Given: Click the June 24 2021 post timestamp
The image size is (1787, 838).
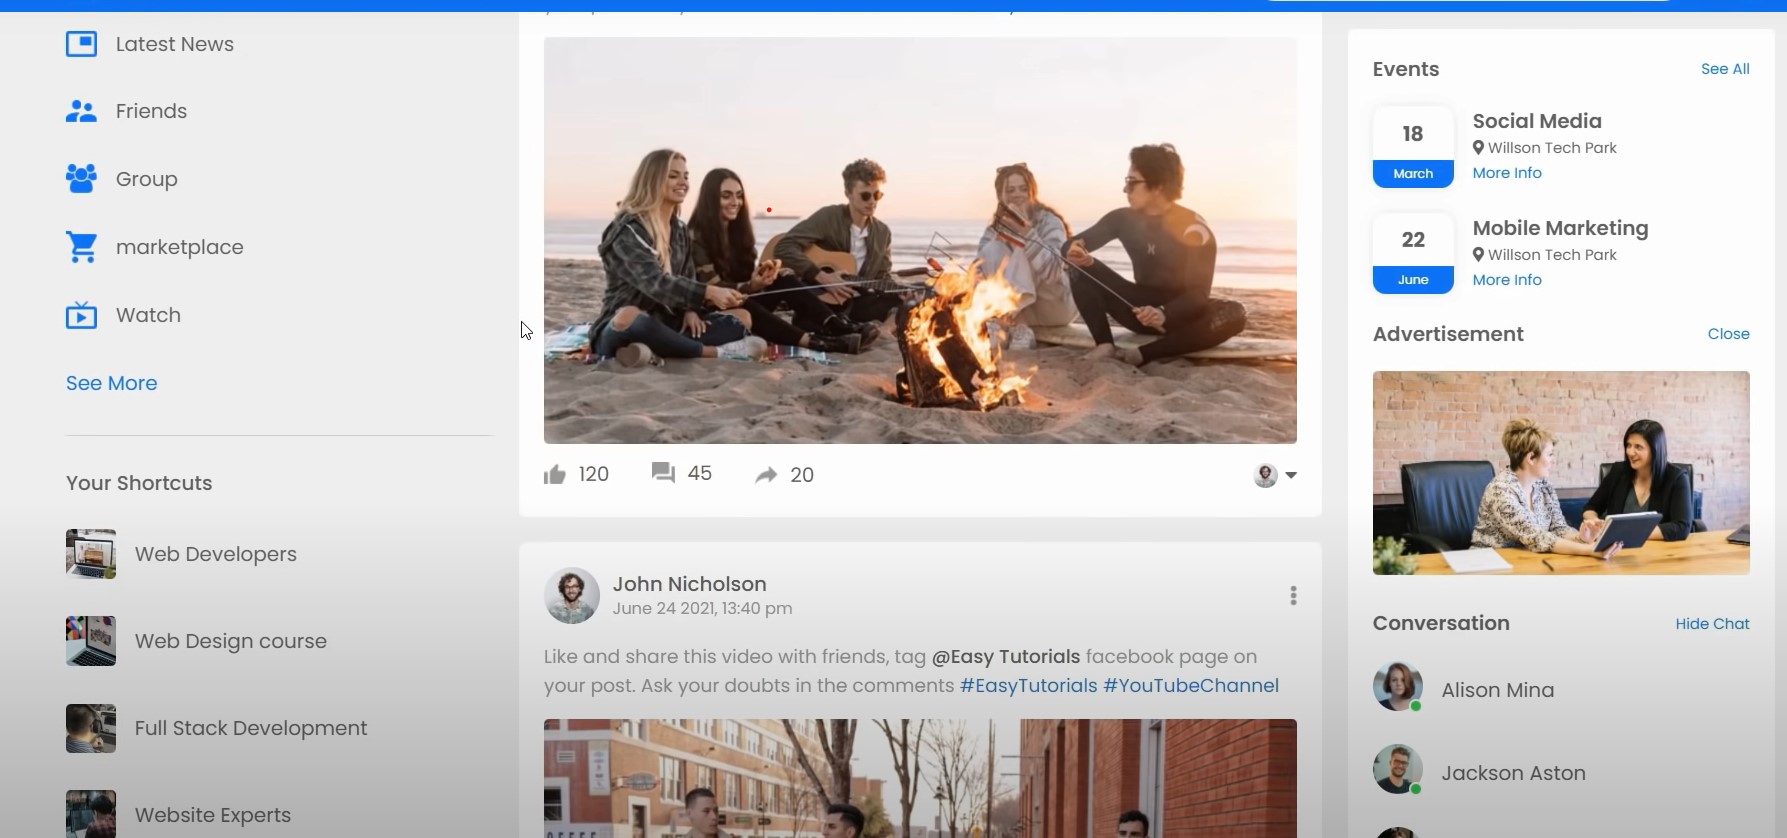Looking at the screenshot, I should coord(702,608).
